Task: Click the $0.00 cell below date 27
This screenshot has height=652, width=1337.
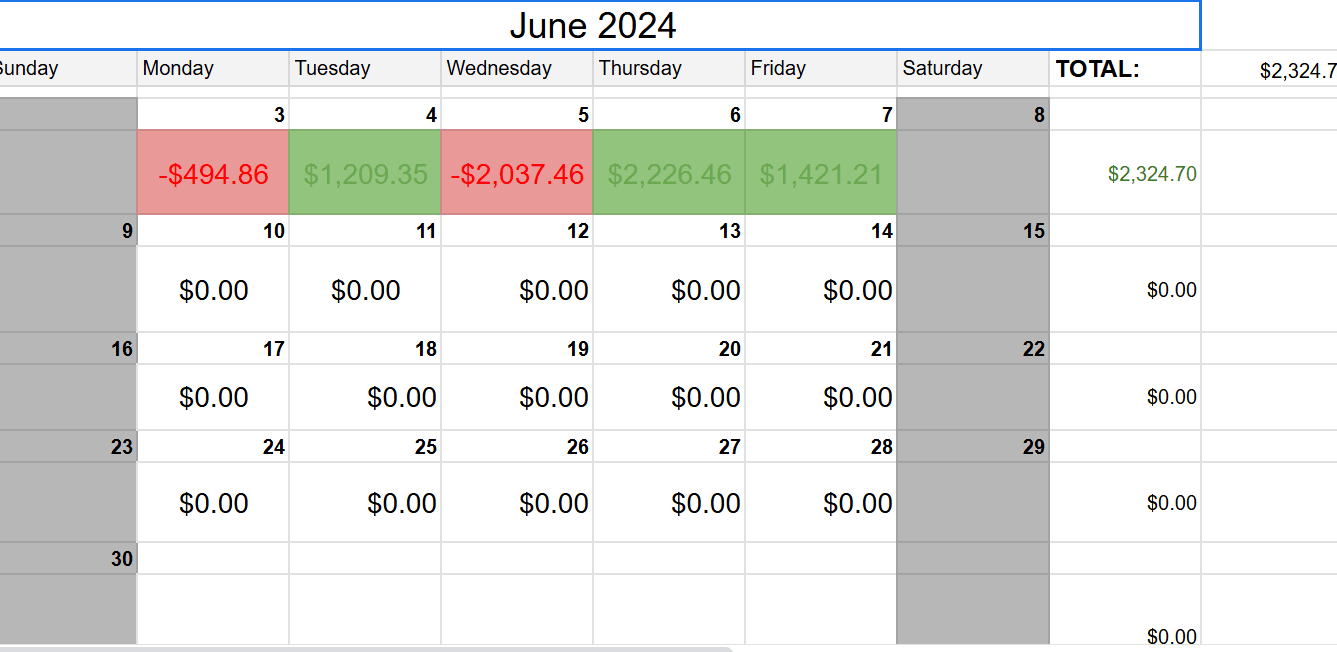Action: click(x=669, y=503)
